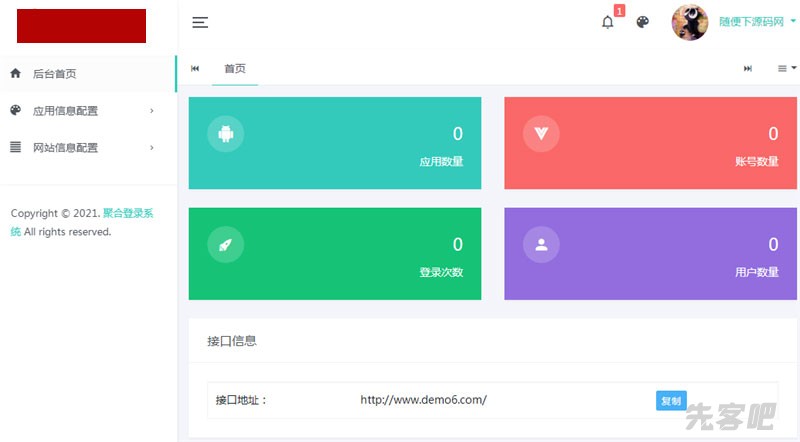This screenshot has width=800, height=442.
Task: Click the rocket icon on 登录次数 card
Action: point(225,245)
